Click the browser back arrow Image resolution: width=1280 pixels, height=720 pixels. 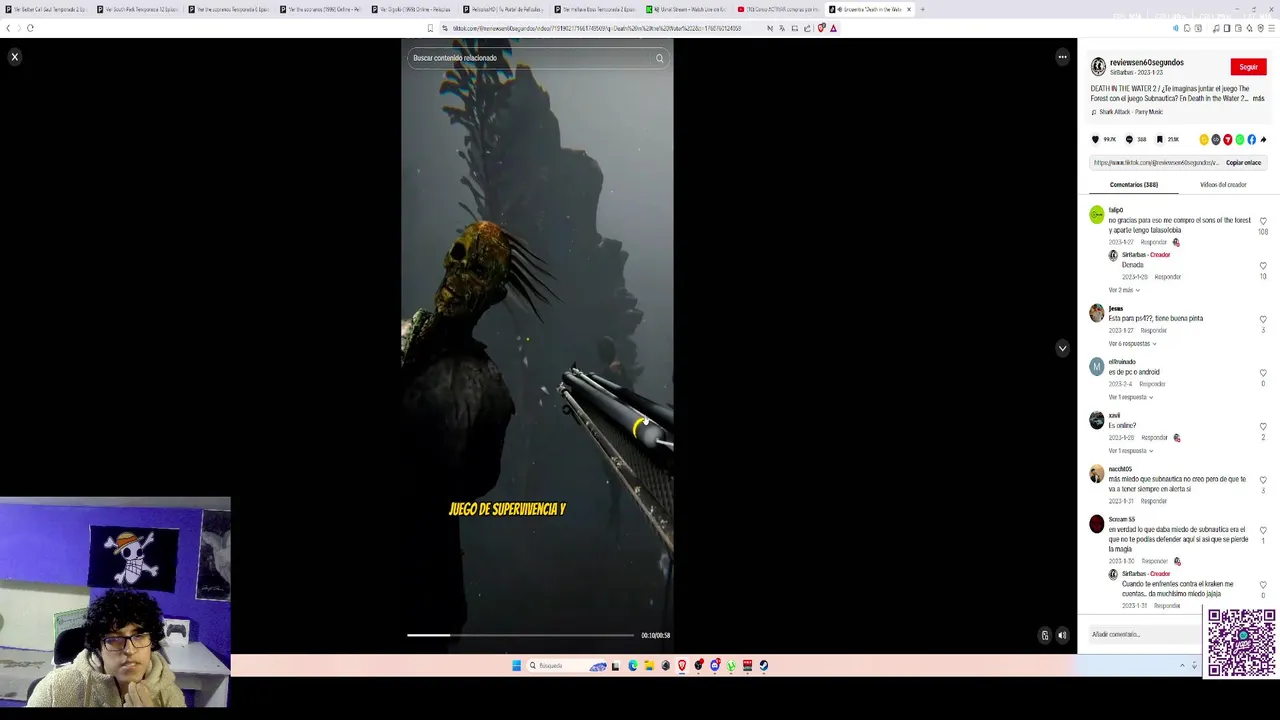[x=8, y=28]
